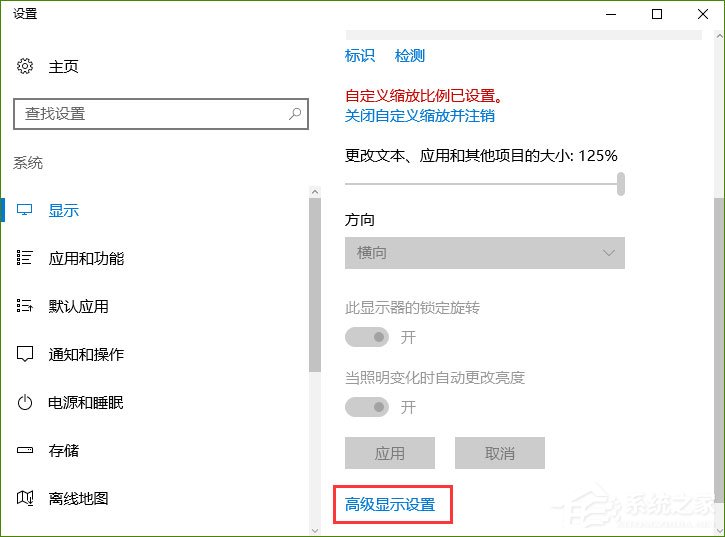Click the Offline maps icon

pyautogui.click(x=25, y=499)
